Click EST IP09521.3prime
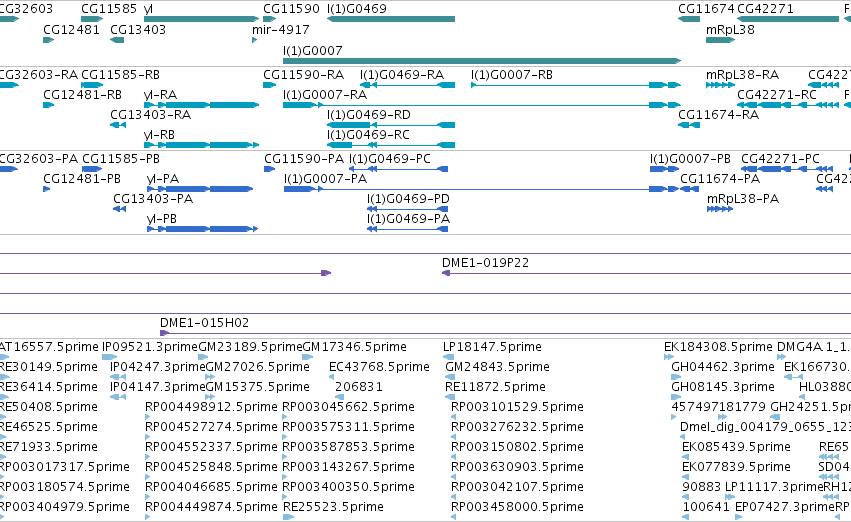Image resolution: width=851 pixels, height=522 pixels. click(110, 357)
